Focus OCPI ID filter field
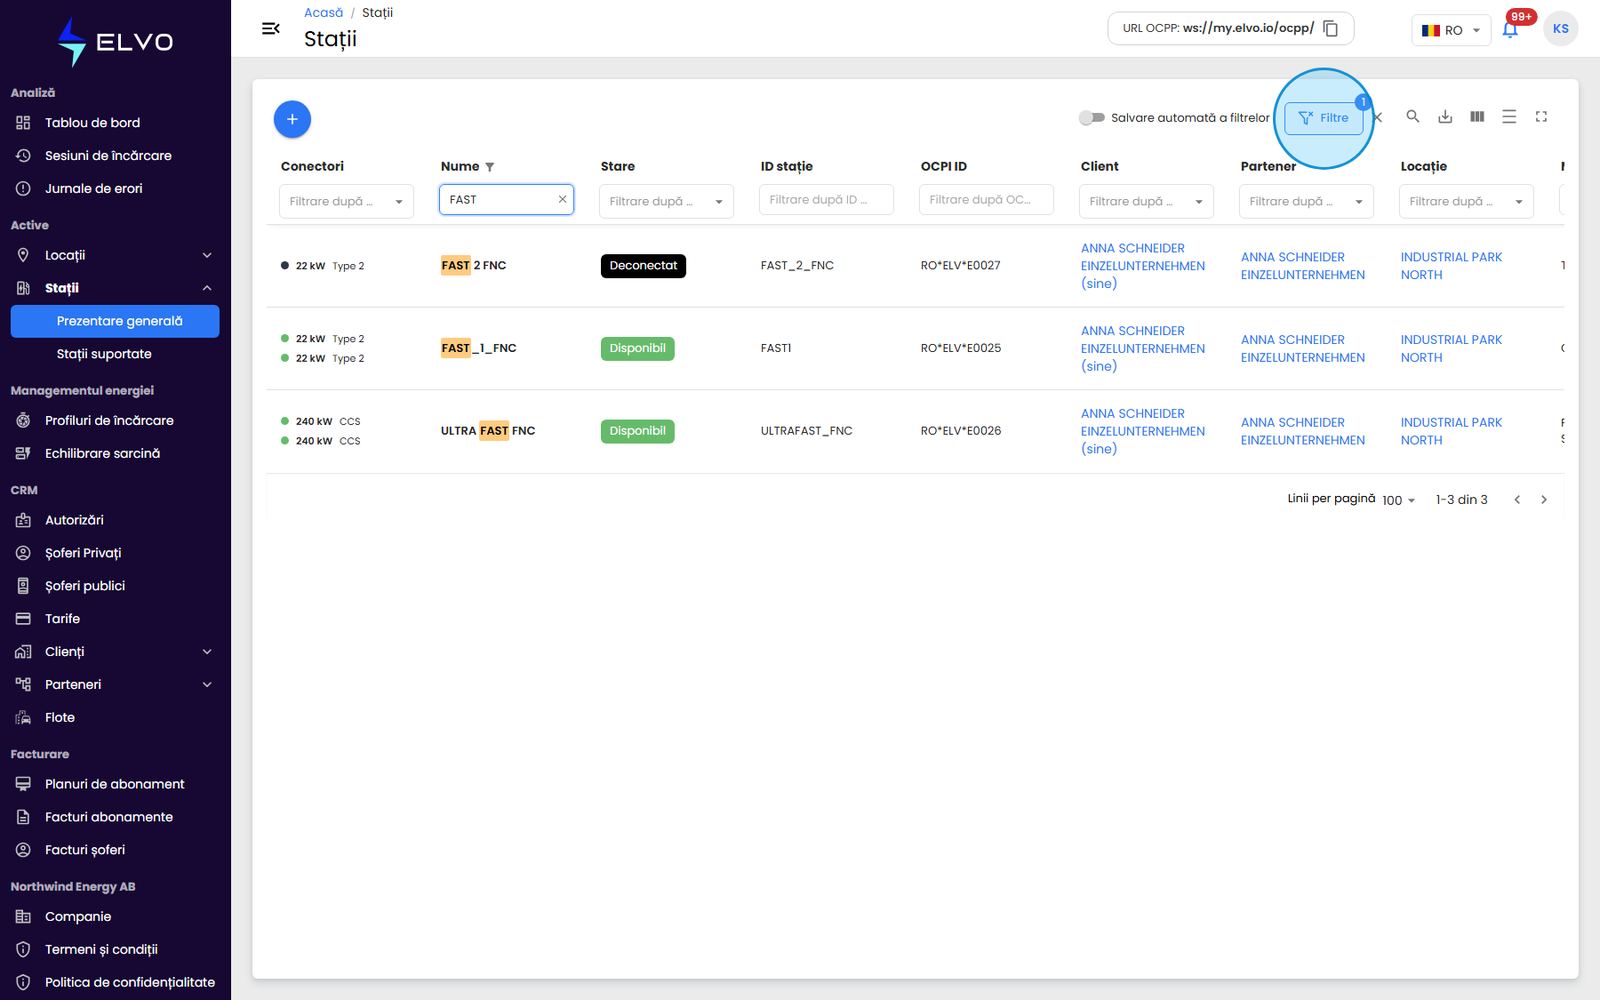 point(986,200)
